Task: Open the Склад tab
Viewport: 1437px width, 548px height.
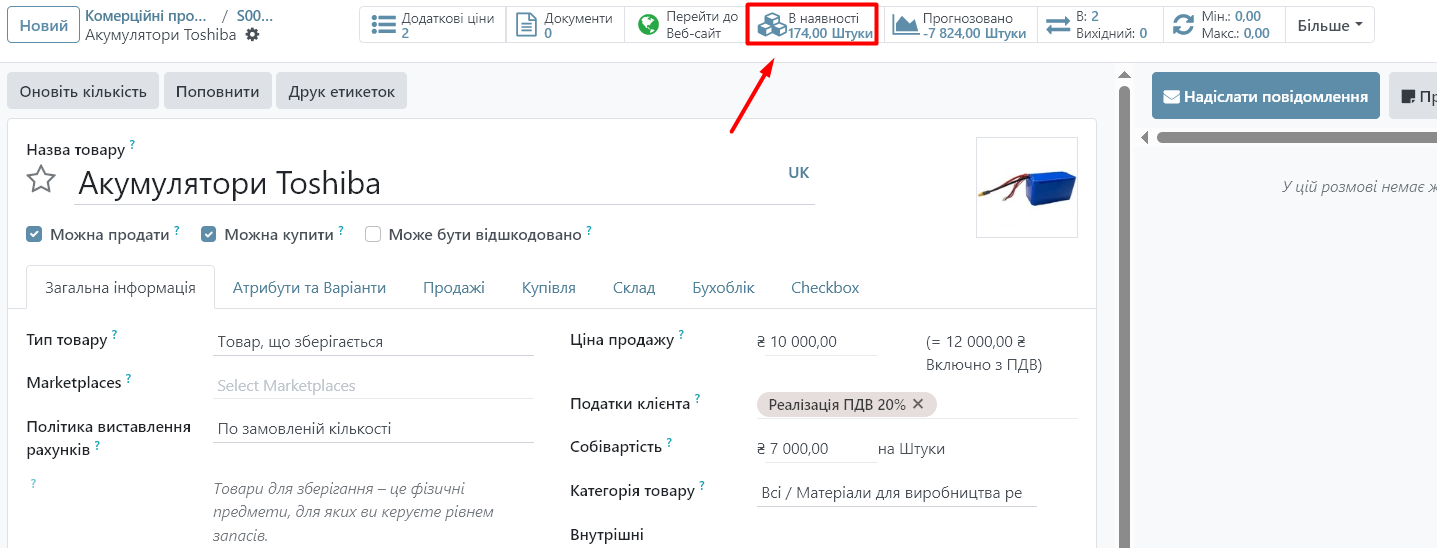Action: (634, 287)
